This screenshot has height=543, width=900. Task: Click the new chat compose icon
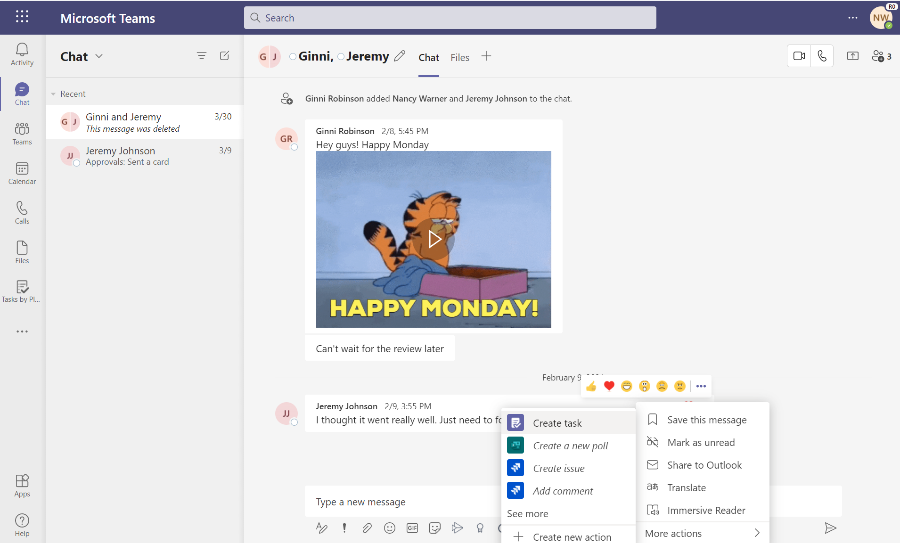click(225, 56)
